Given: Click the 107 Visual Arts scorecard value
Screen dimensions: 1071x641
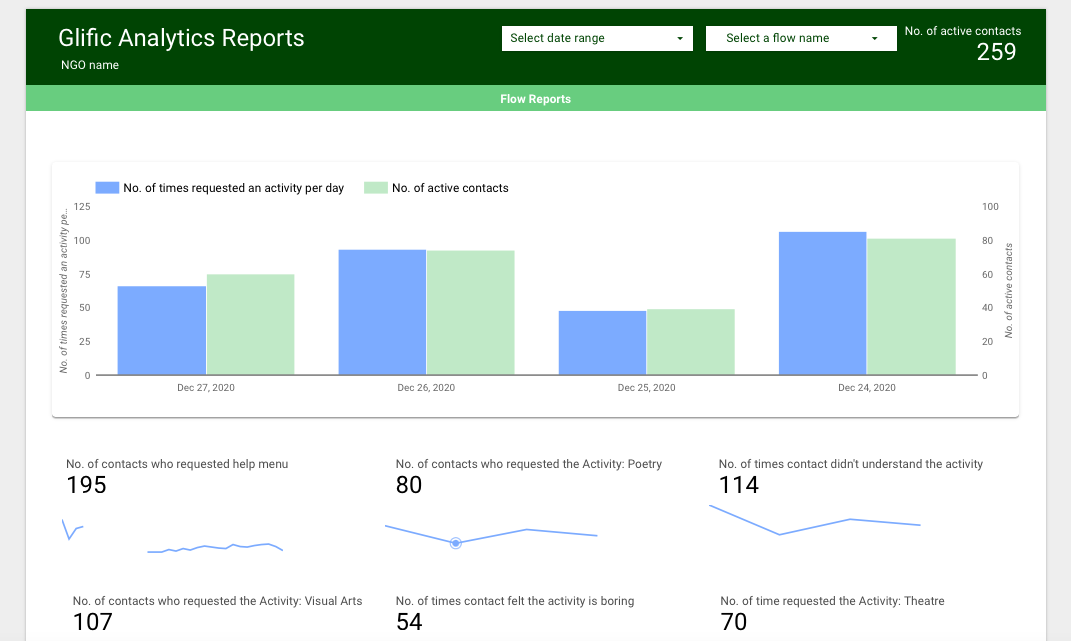Looking at the screenshot, I should pyautogui.click(x=92, y=623).
